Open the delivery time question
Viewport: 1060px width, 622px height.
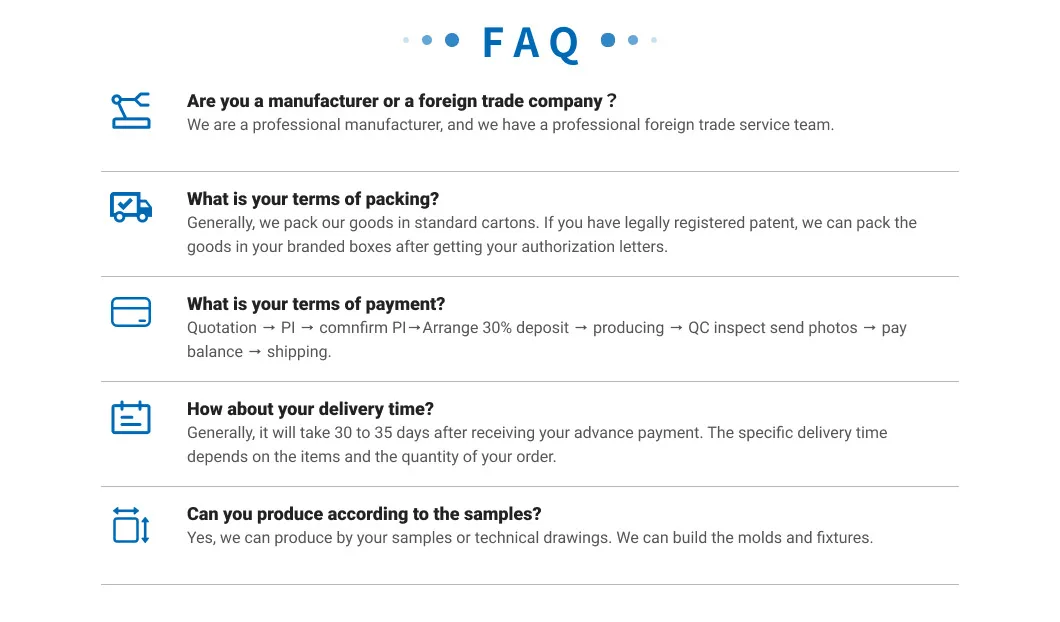(x=310, y=409)
